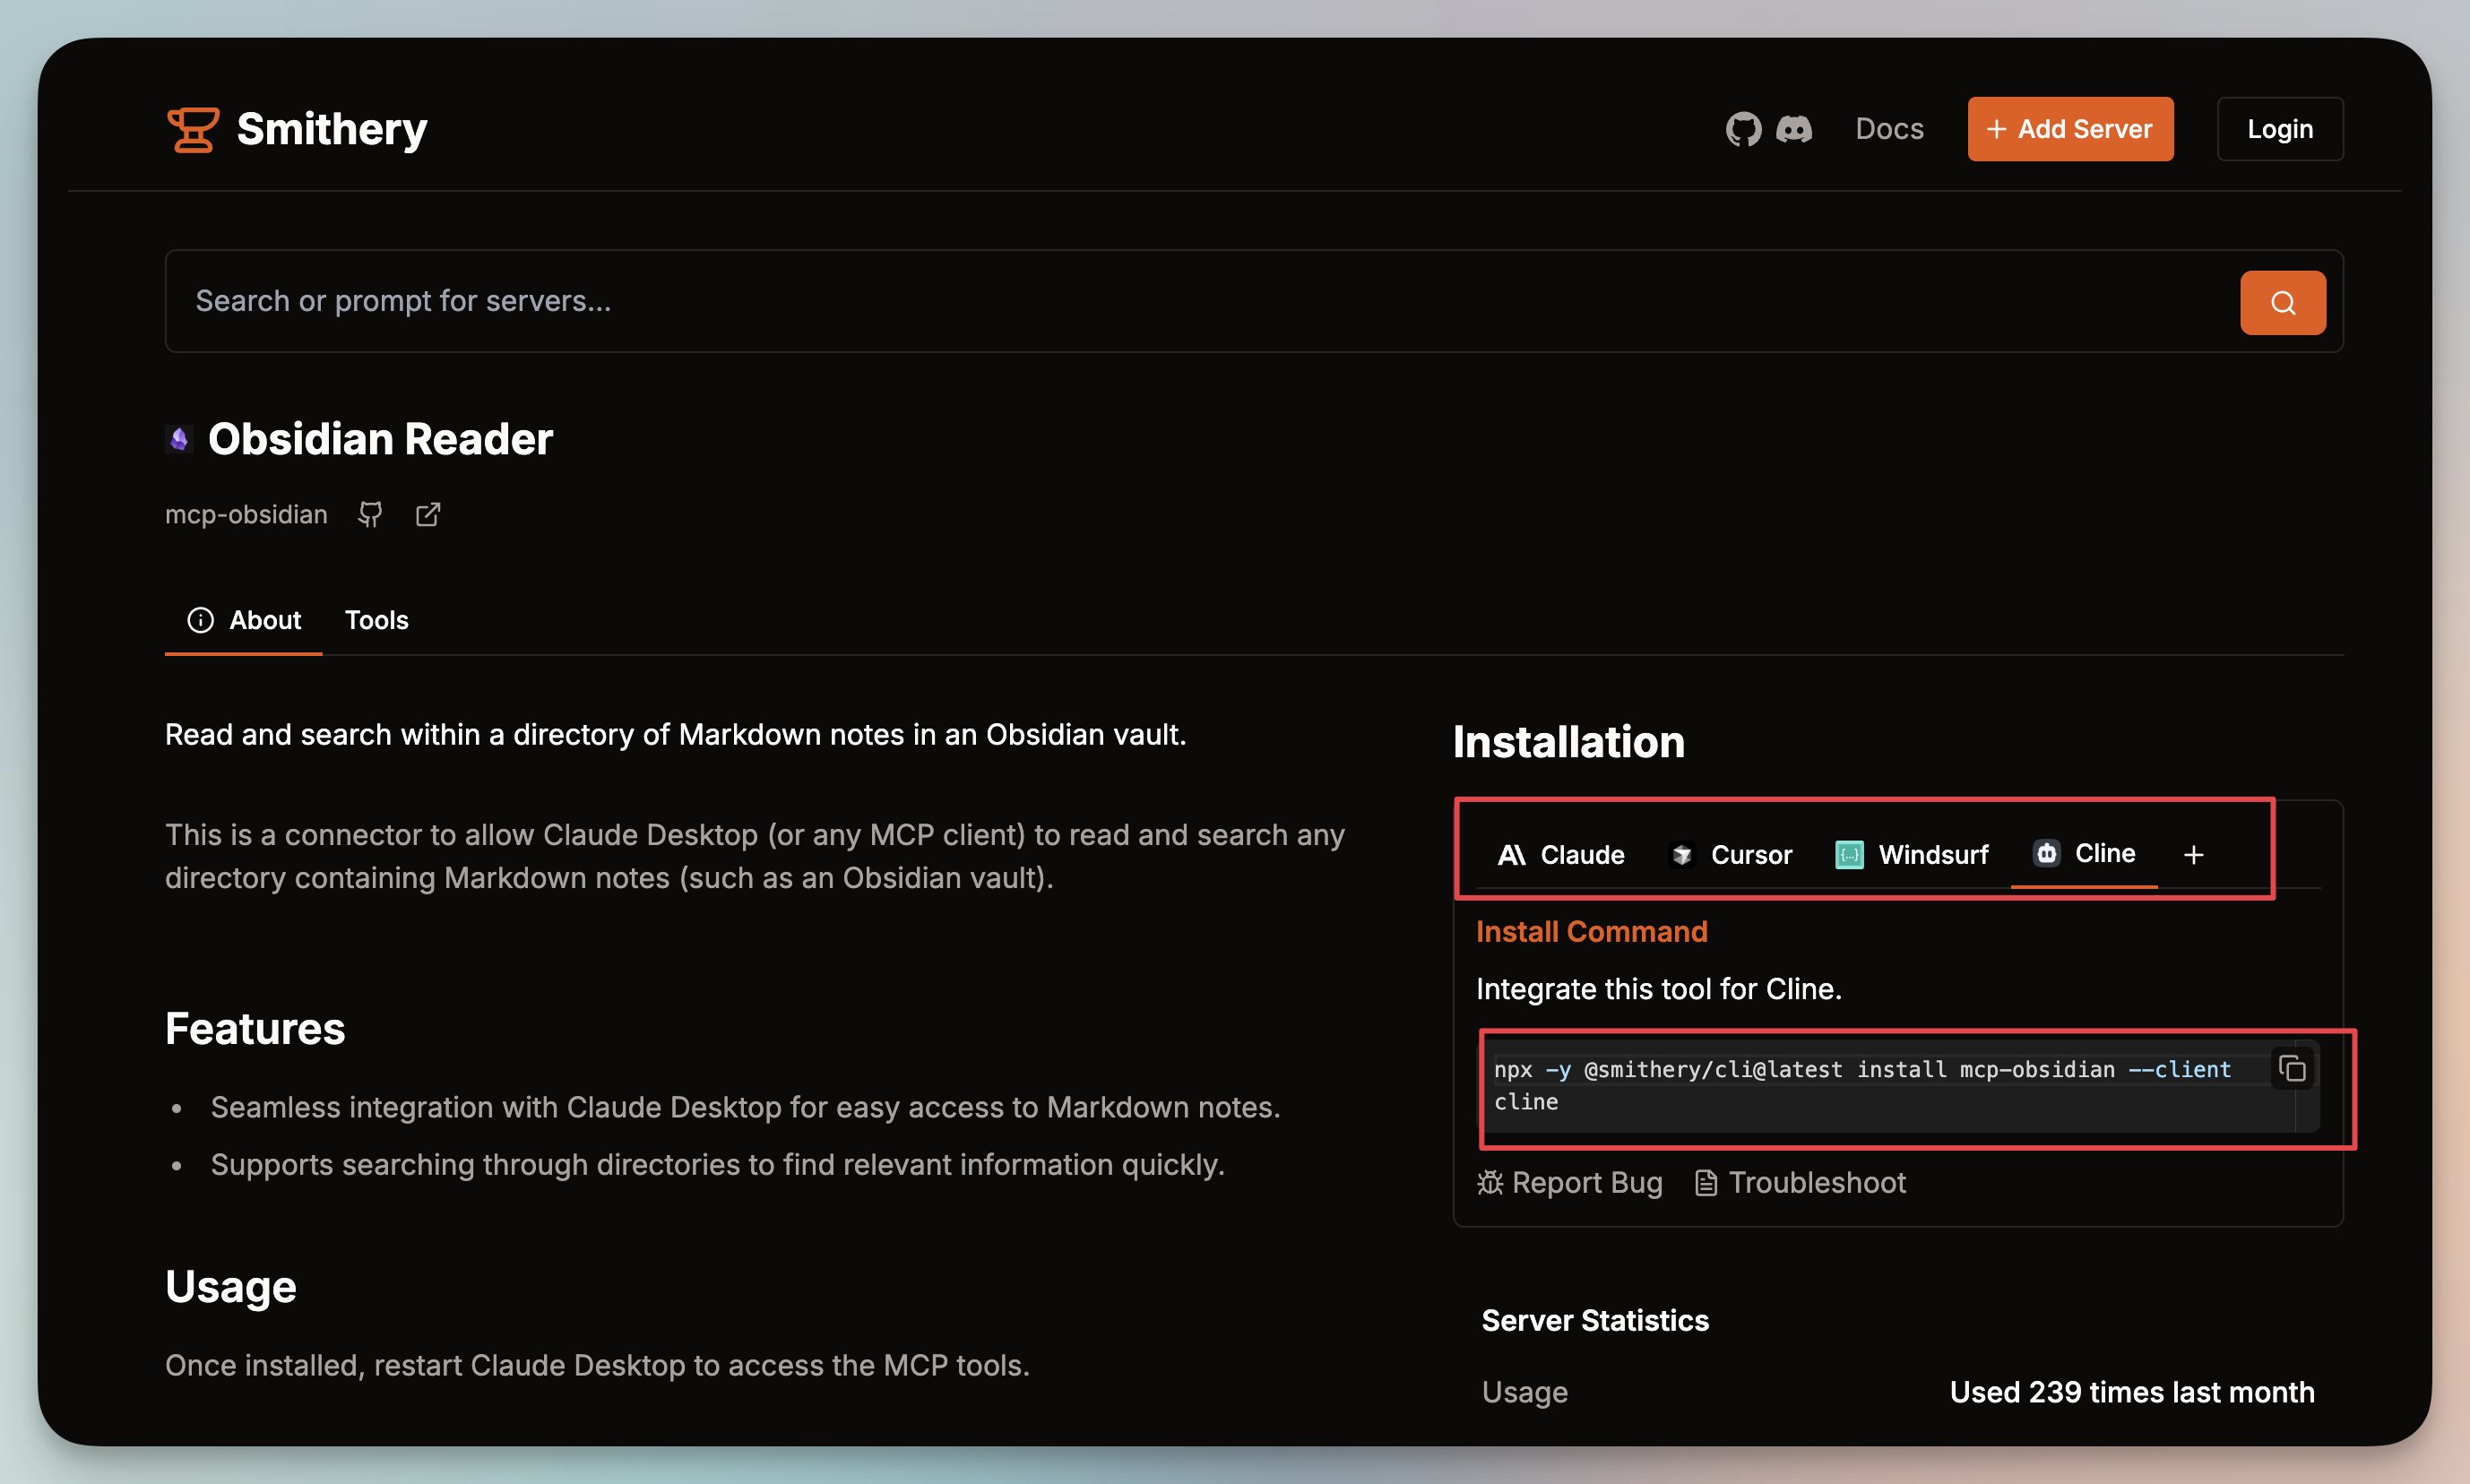Click the mcp-obsidian identifier text
This screenshot has height=1484, width=2470.
pyautogui.click(x=246, y=514)
